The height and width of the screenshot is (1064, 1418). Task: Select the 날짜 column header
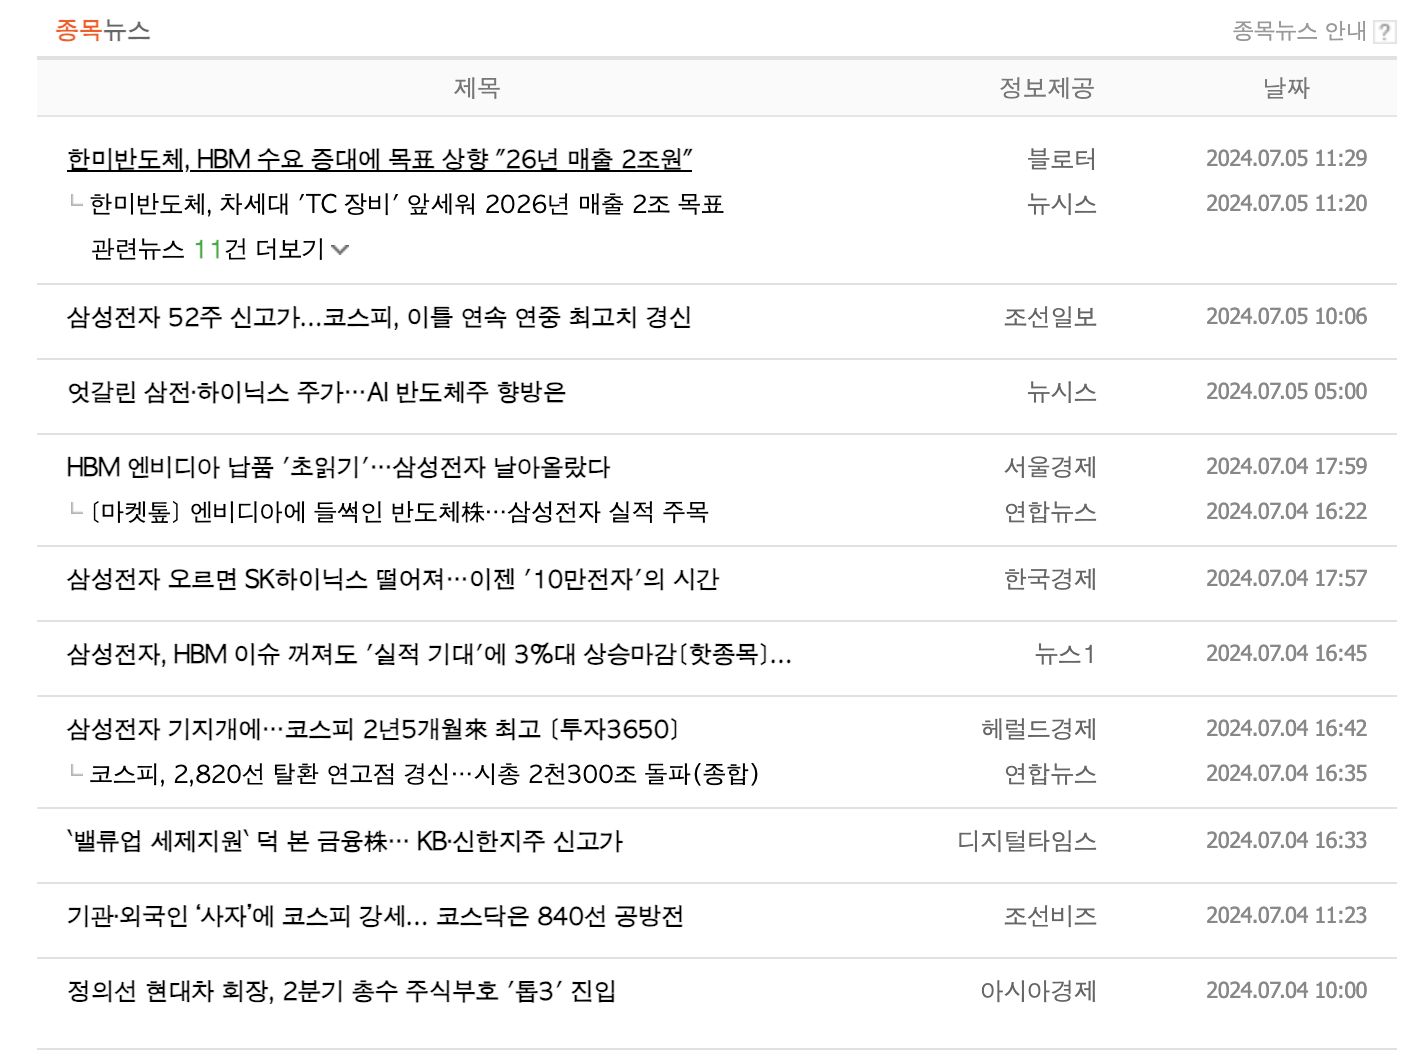click(x=1283, y=88)
